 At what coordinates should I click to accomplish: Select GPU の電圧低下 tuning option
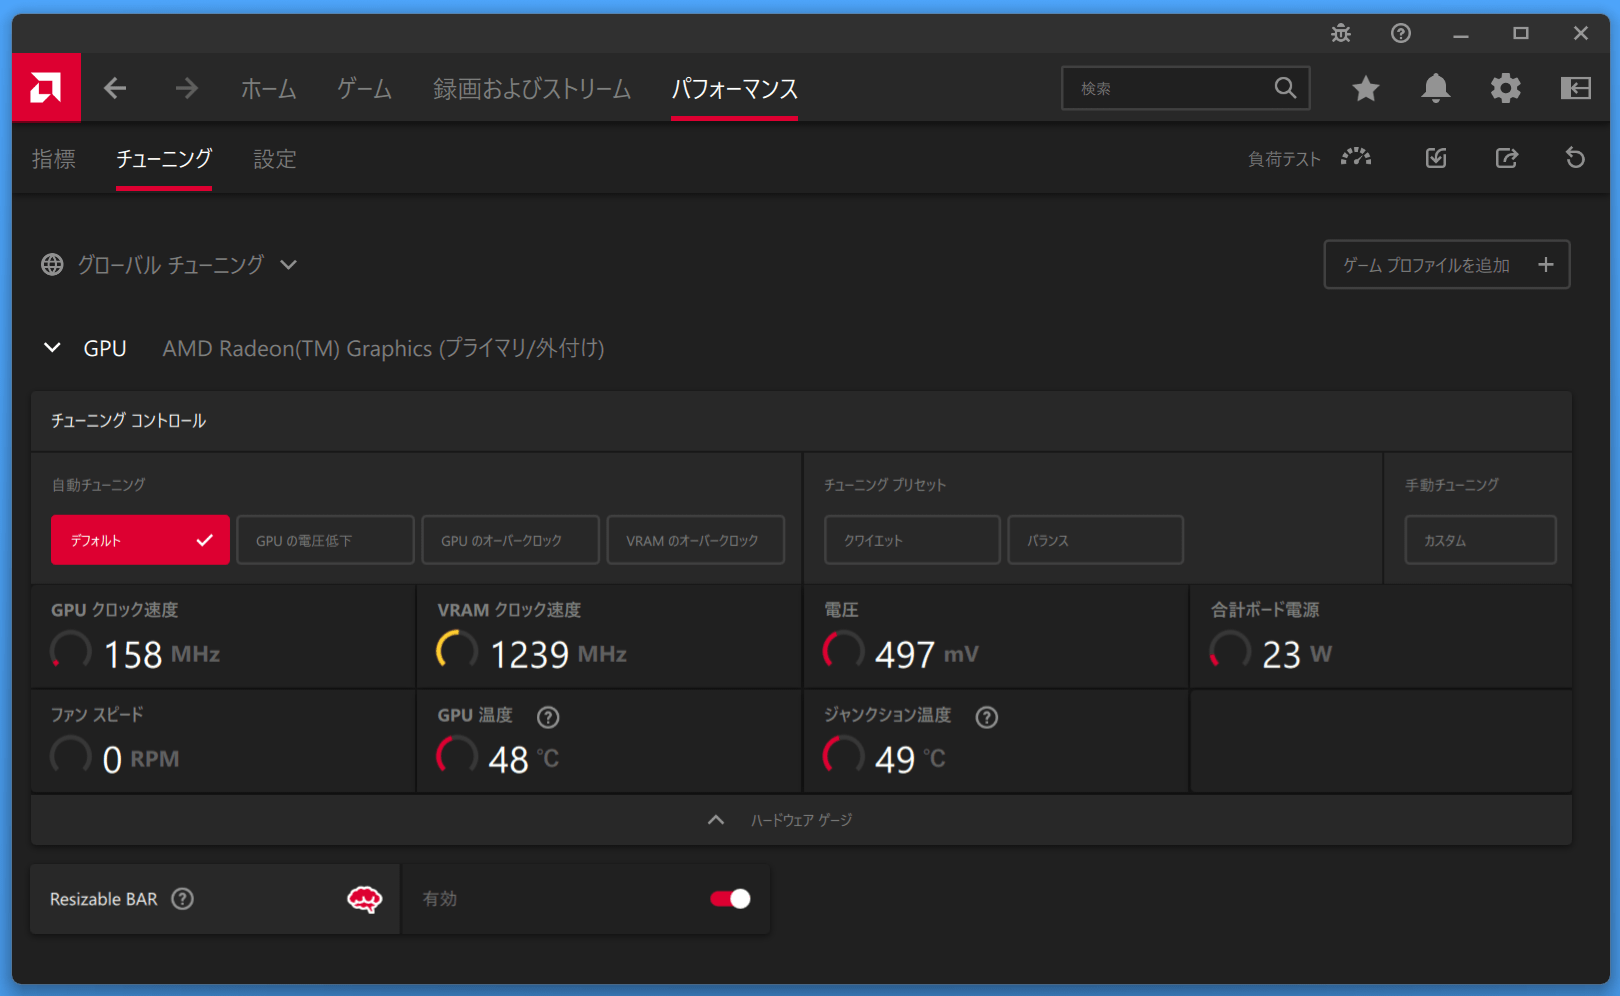tap(325, 540)
